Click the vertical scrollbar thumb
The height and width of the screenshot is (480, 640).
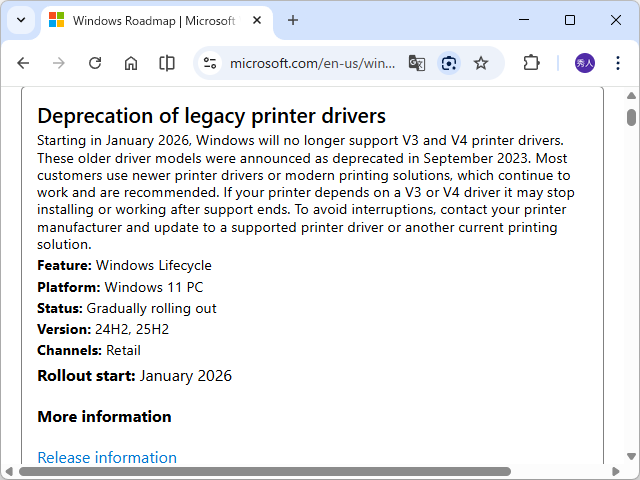[631, 118]
